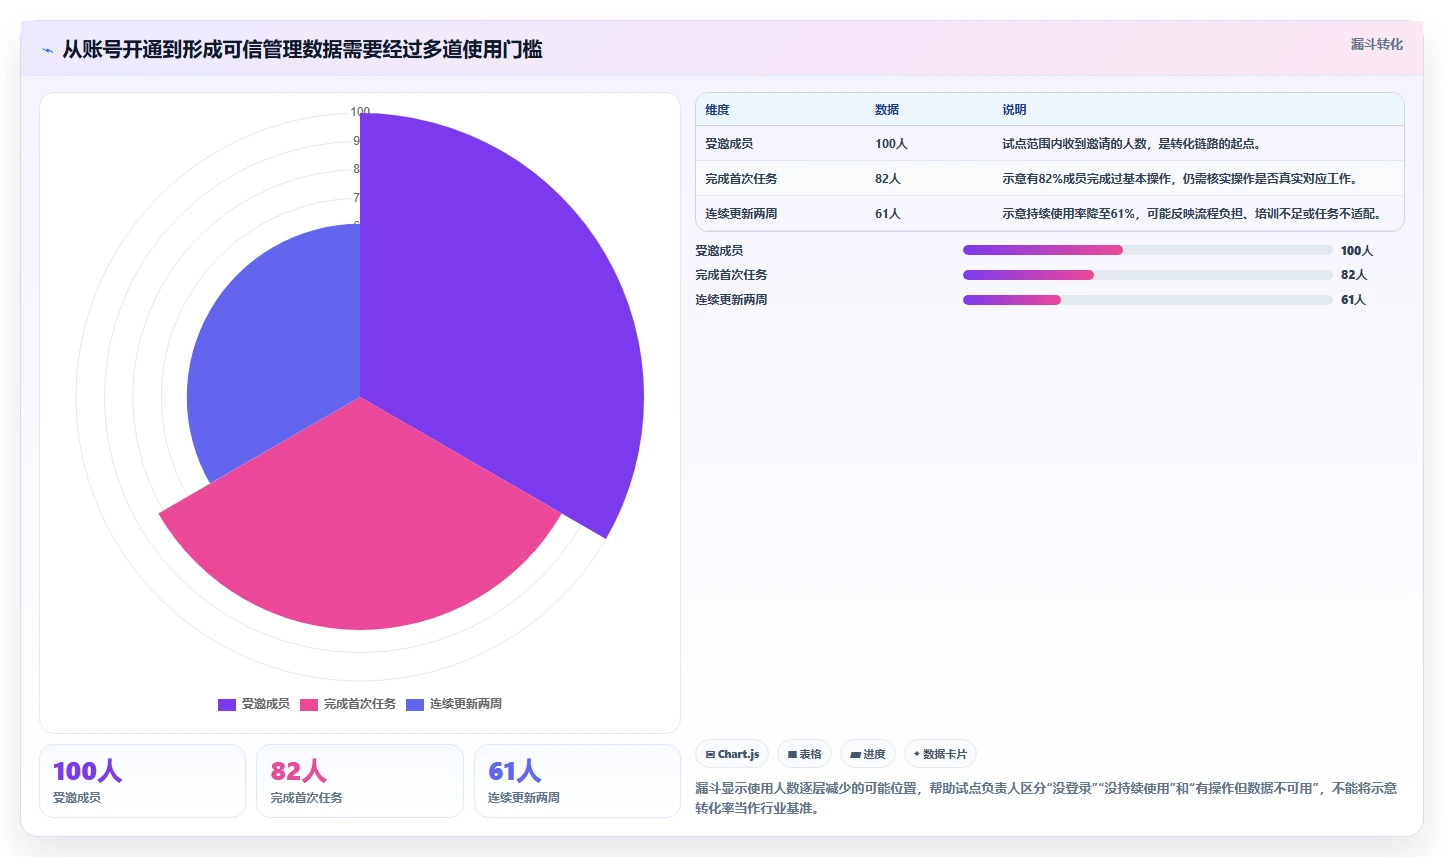Click the 100人 受邀成员 data card
The height and width of the screenshot is (857, 1444).
point(142,781)
